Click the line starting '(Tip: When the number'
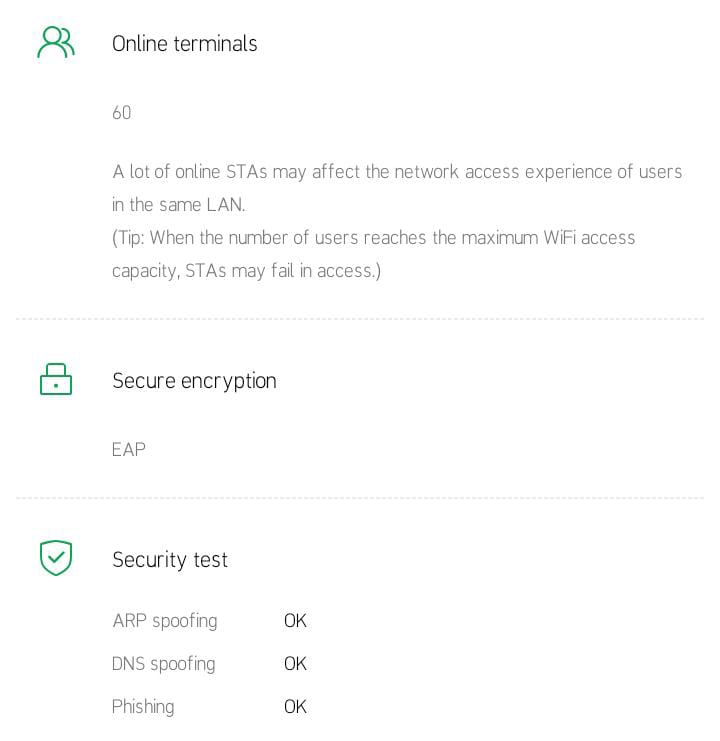 click(373, 238)
